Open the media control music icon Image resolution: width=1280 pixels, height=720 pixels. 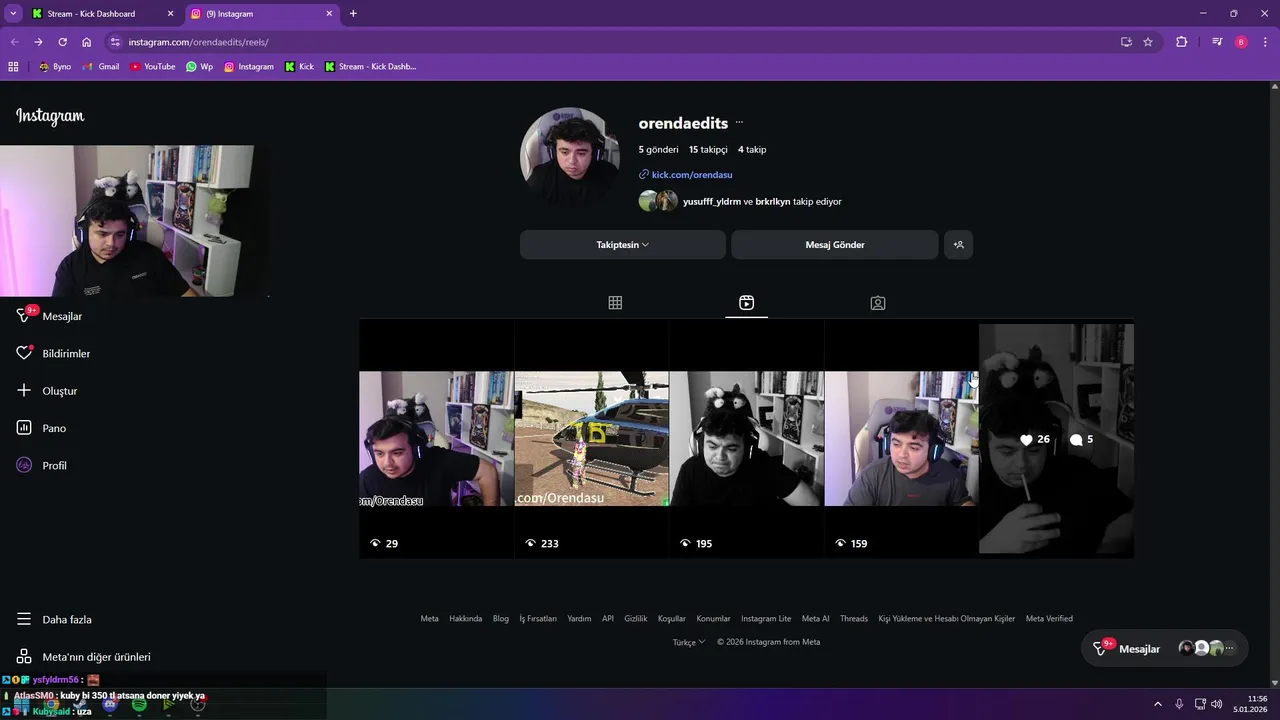coord(1217,42)
